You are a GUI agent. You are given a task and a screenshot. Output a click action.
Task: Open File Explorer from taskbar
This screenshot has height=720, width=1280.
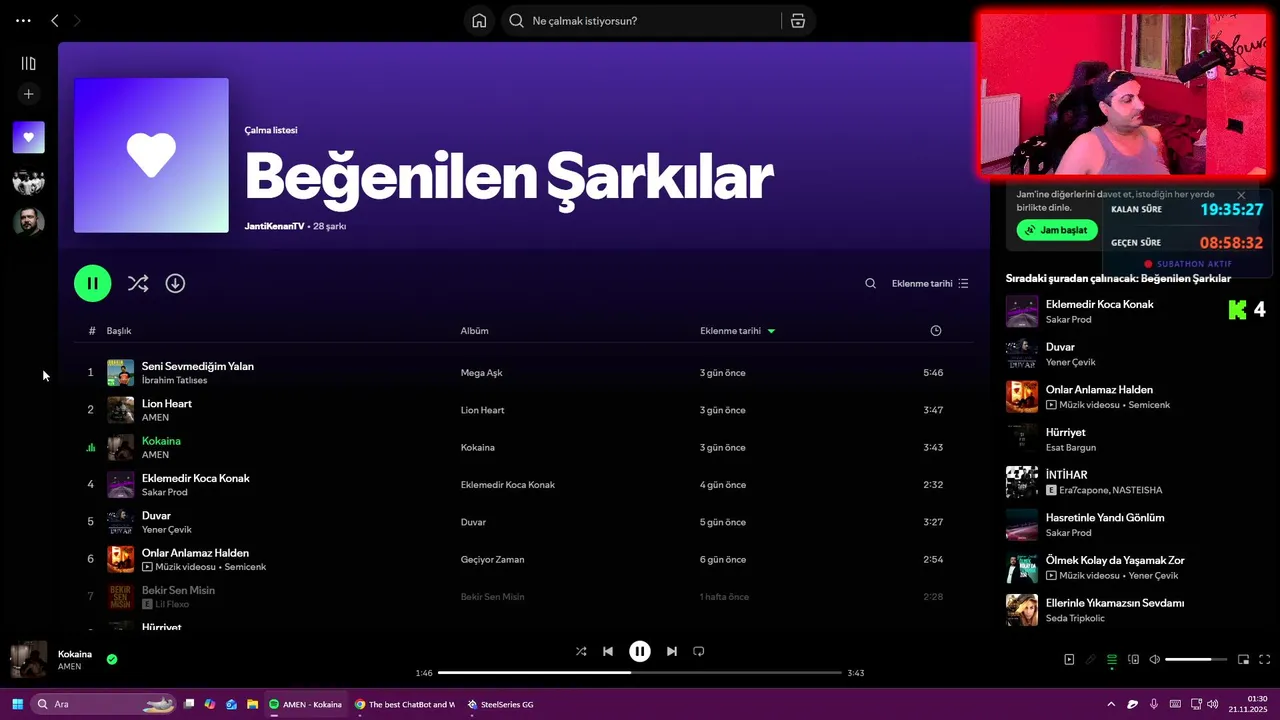[x=253, y=704]
